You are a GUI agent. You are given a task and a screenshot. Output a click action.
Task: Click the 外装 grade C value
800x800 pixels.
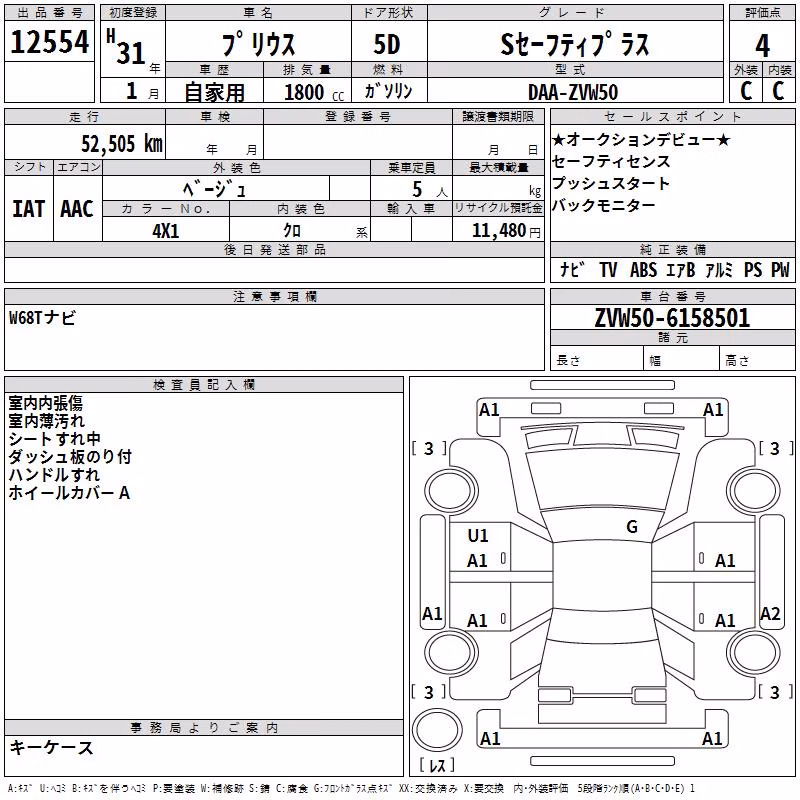tap(746, 91)
